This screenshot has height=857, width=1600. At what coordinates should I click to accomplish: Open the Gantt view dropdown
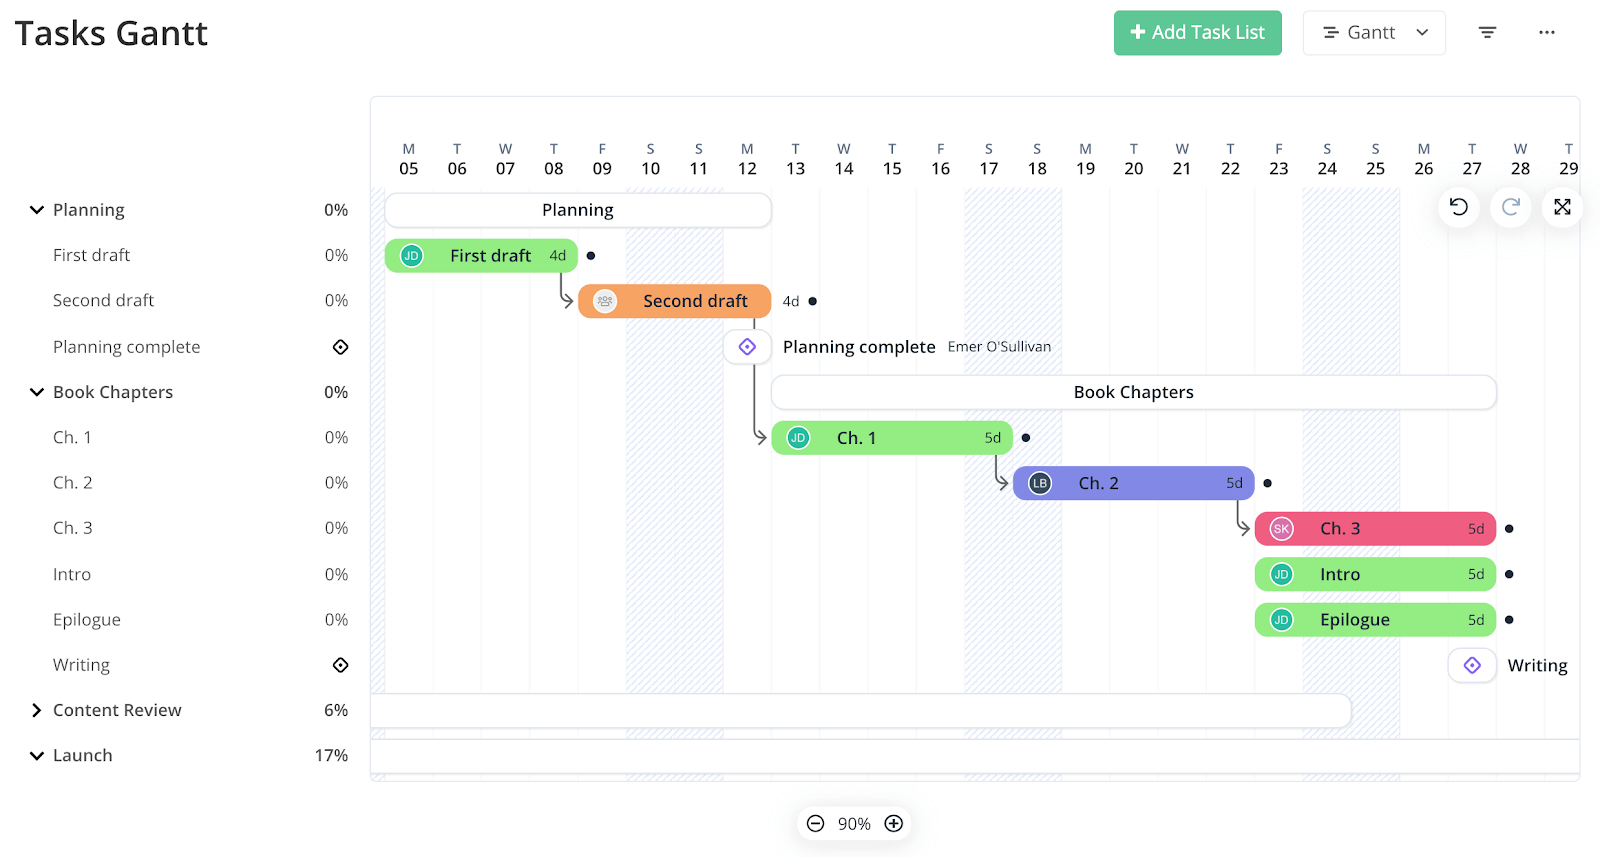1374,33
